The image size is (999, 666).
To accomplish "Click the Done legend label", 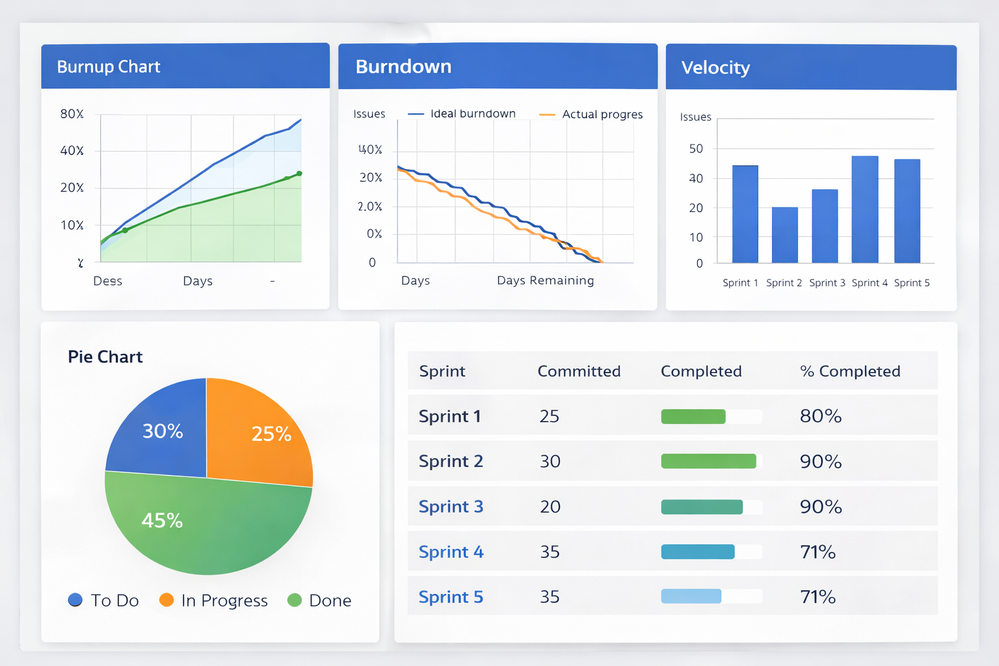I will [330, 600].
